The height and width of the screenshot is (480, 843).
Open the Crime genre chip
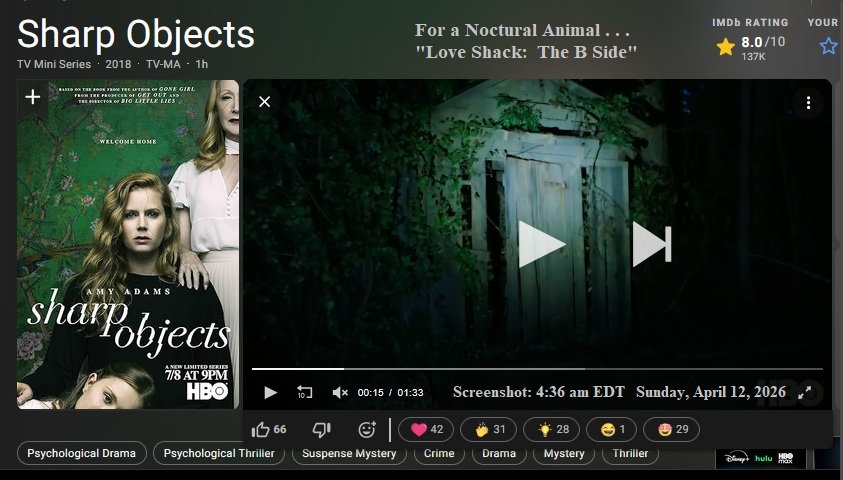click(x=439, y=453)
